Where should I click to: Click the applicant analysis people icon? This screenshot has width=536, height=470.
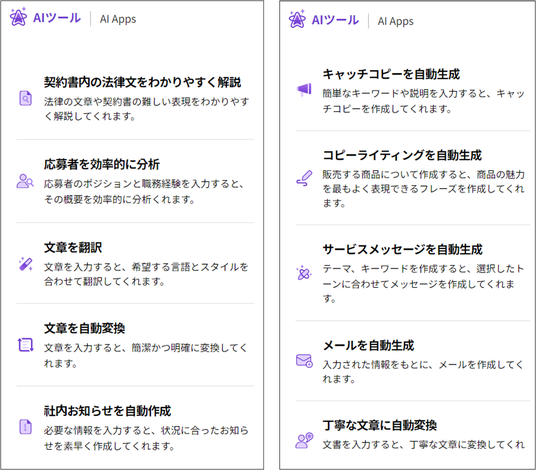[25, 181]
